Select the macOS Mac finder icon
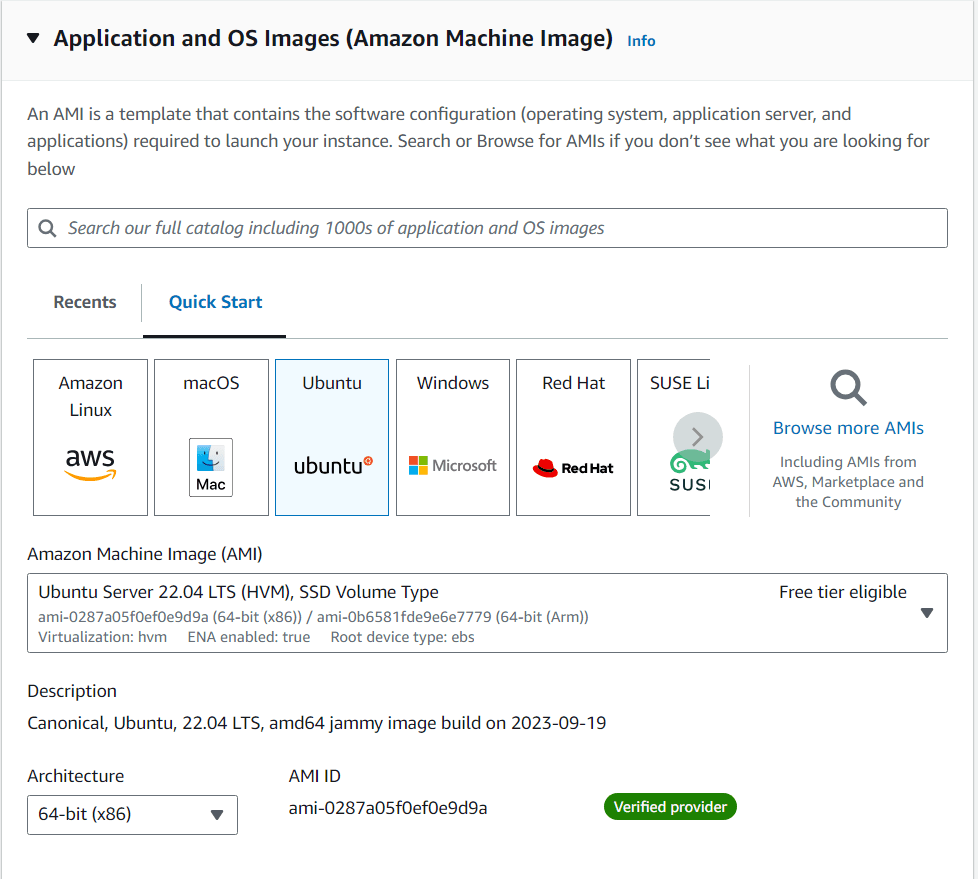Screen dimensions: 978x879 click(211, 467)
